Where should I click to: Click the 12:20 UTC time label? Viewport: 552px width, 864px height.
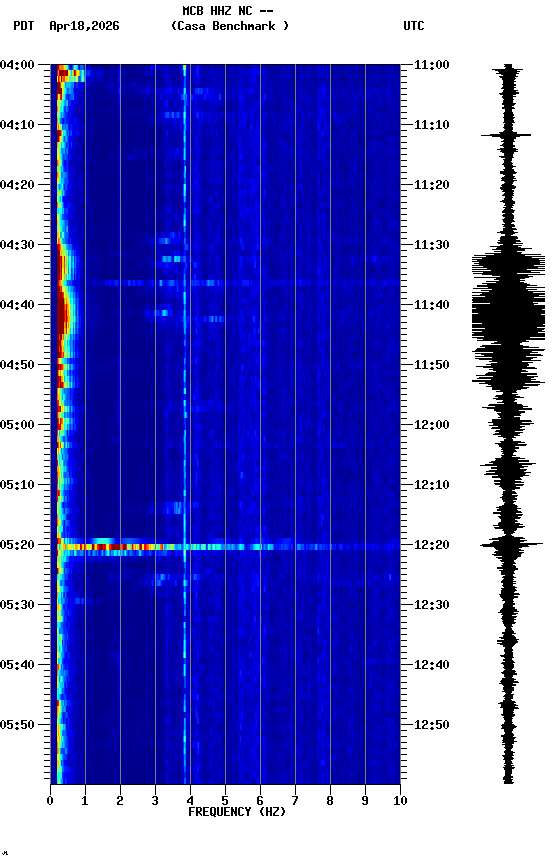click(431, 545)
